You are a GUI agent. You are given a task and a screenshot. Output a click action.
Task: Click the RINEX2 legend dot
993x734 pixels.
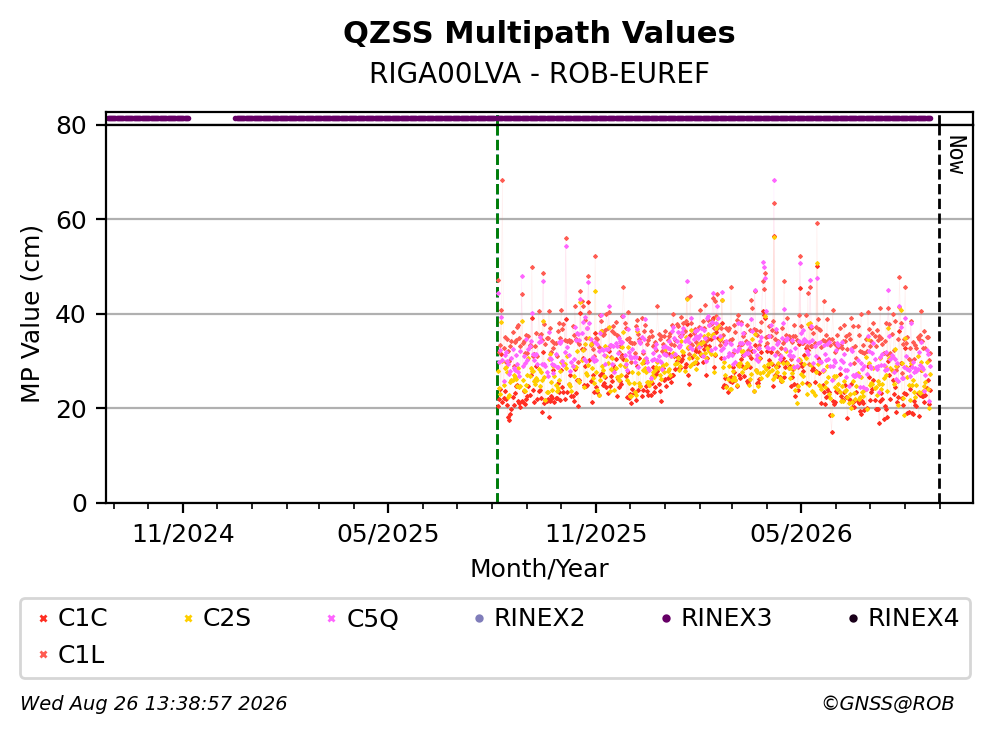[479, 619]
